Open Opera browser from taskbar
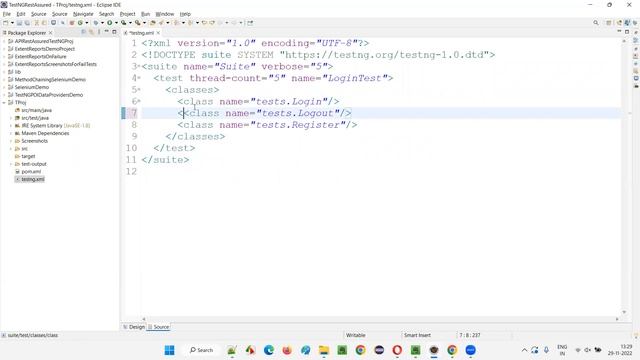 pyautogui.click(x=397, y=350)
